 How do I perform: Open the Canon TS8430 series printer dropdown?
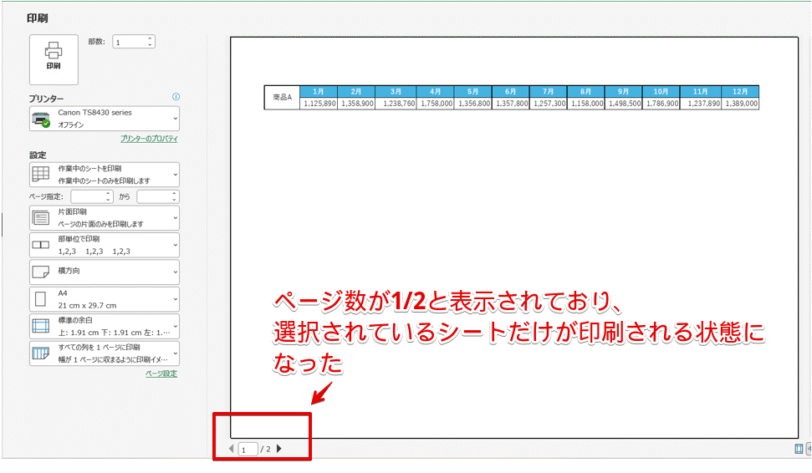[x=104, y=119]
